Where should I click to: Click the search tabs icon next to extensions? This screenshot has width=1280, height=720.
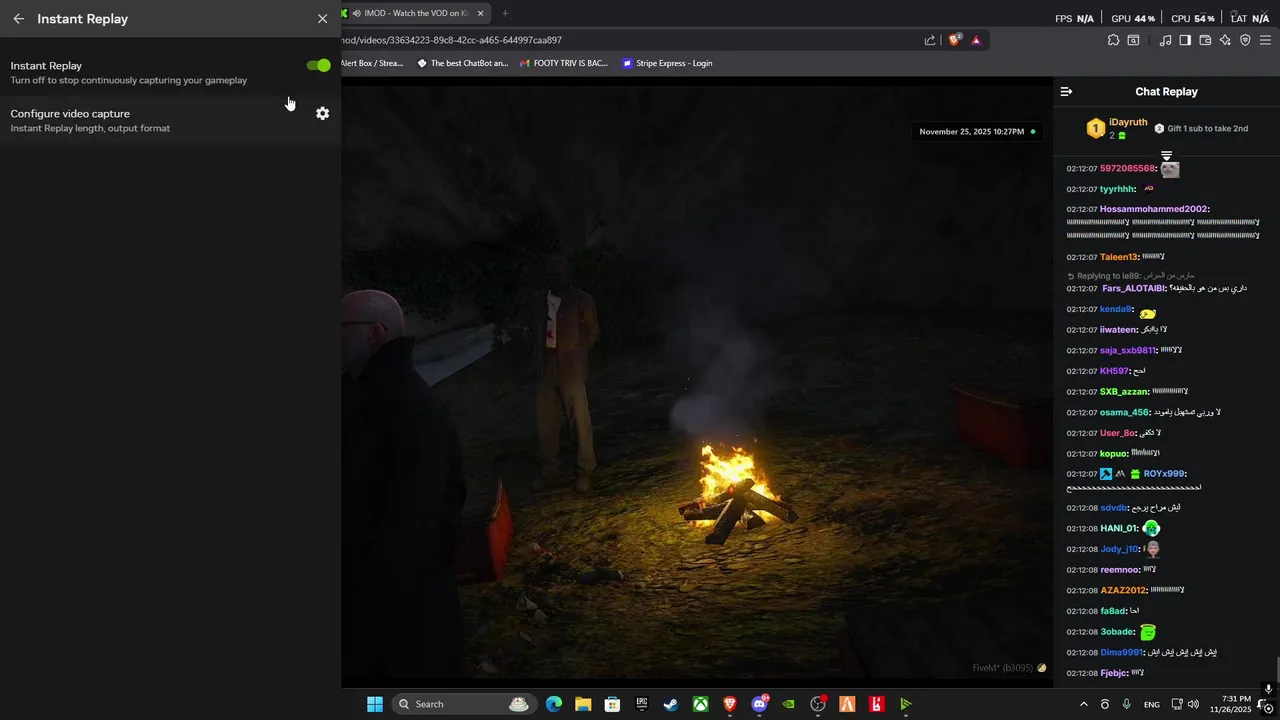[1133, 40]
